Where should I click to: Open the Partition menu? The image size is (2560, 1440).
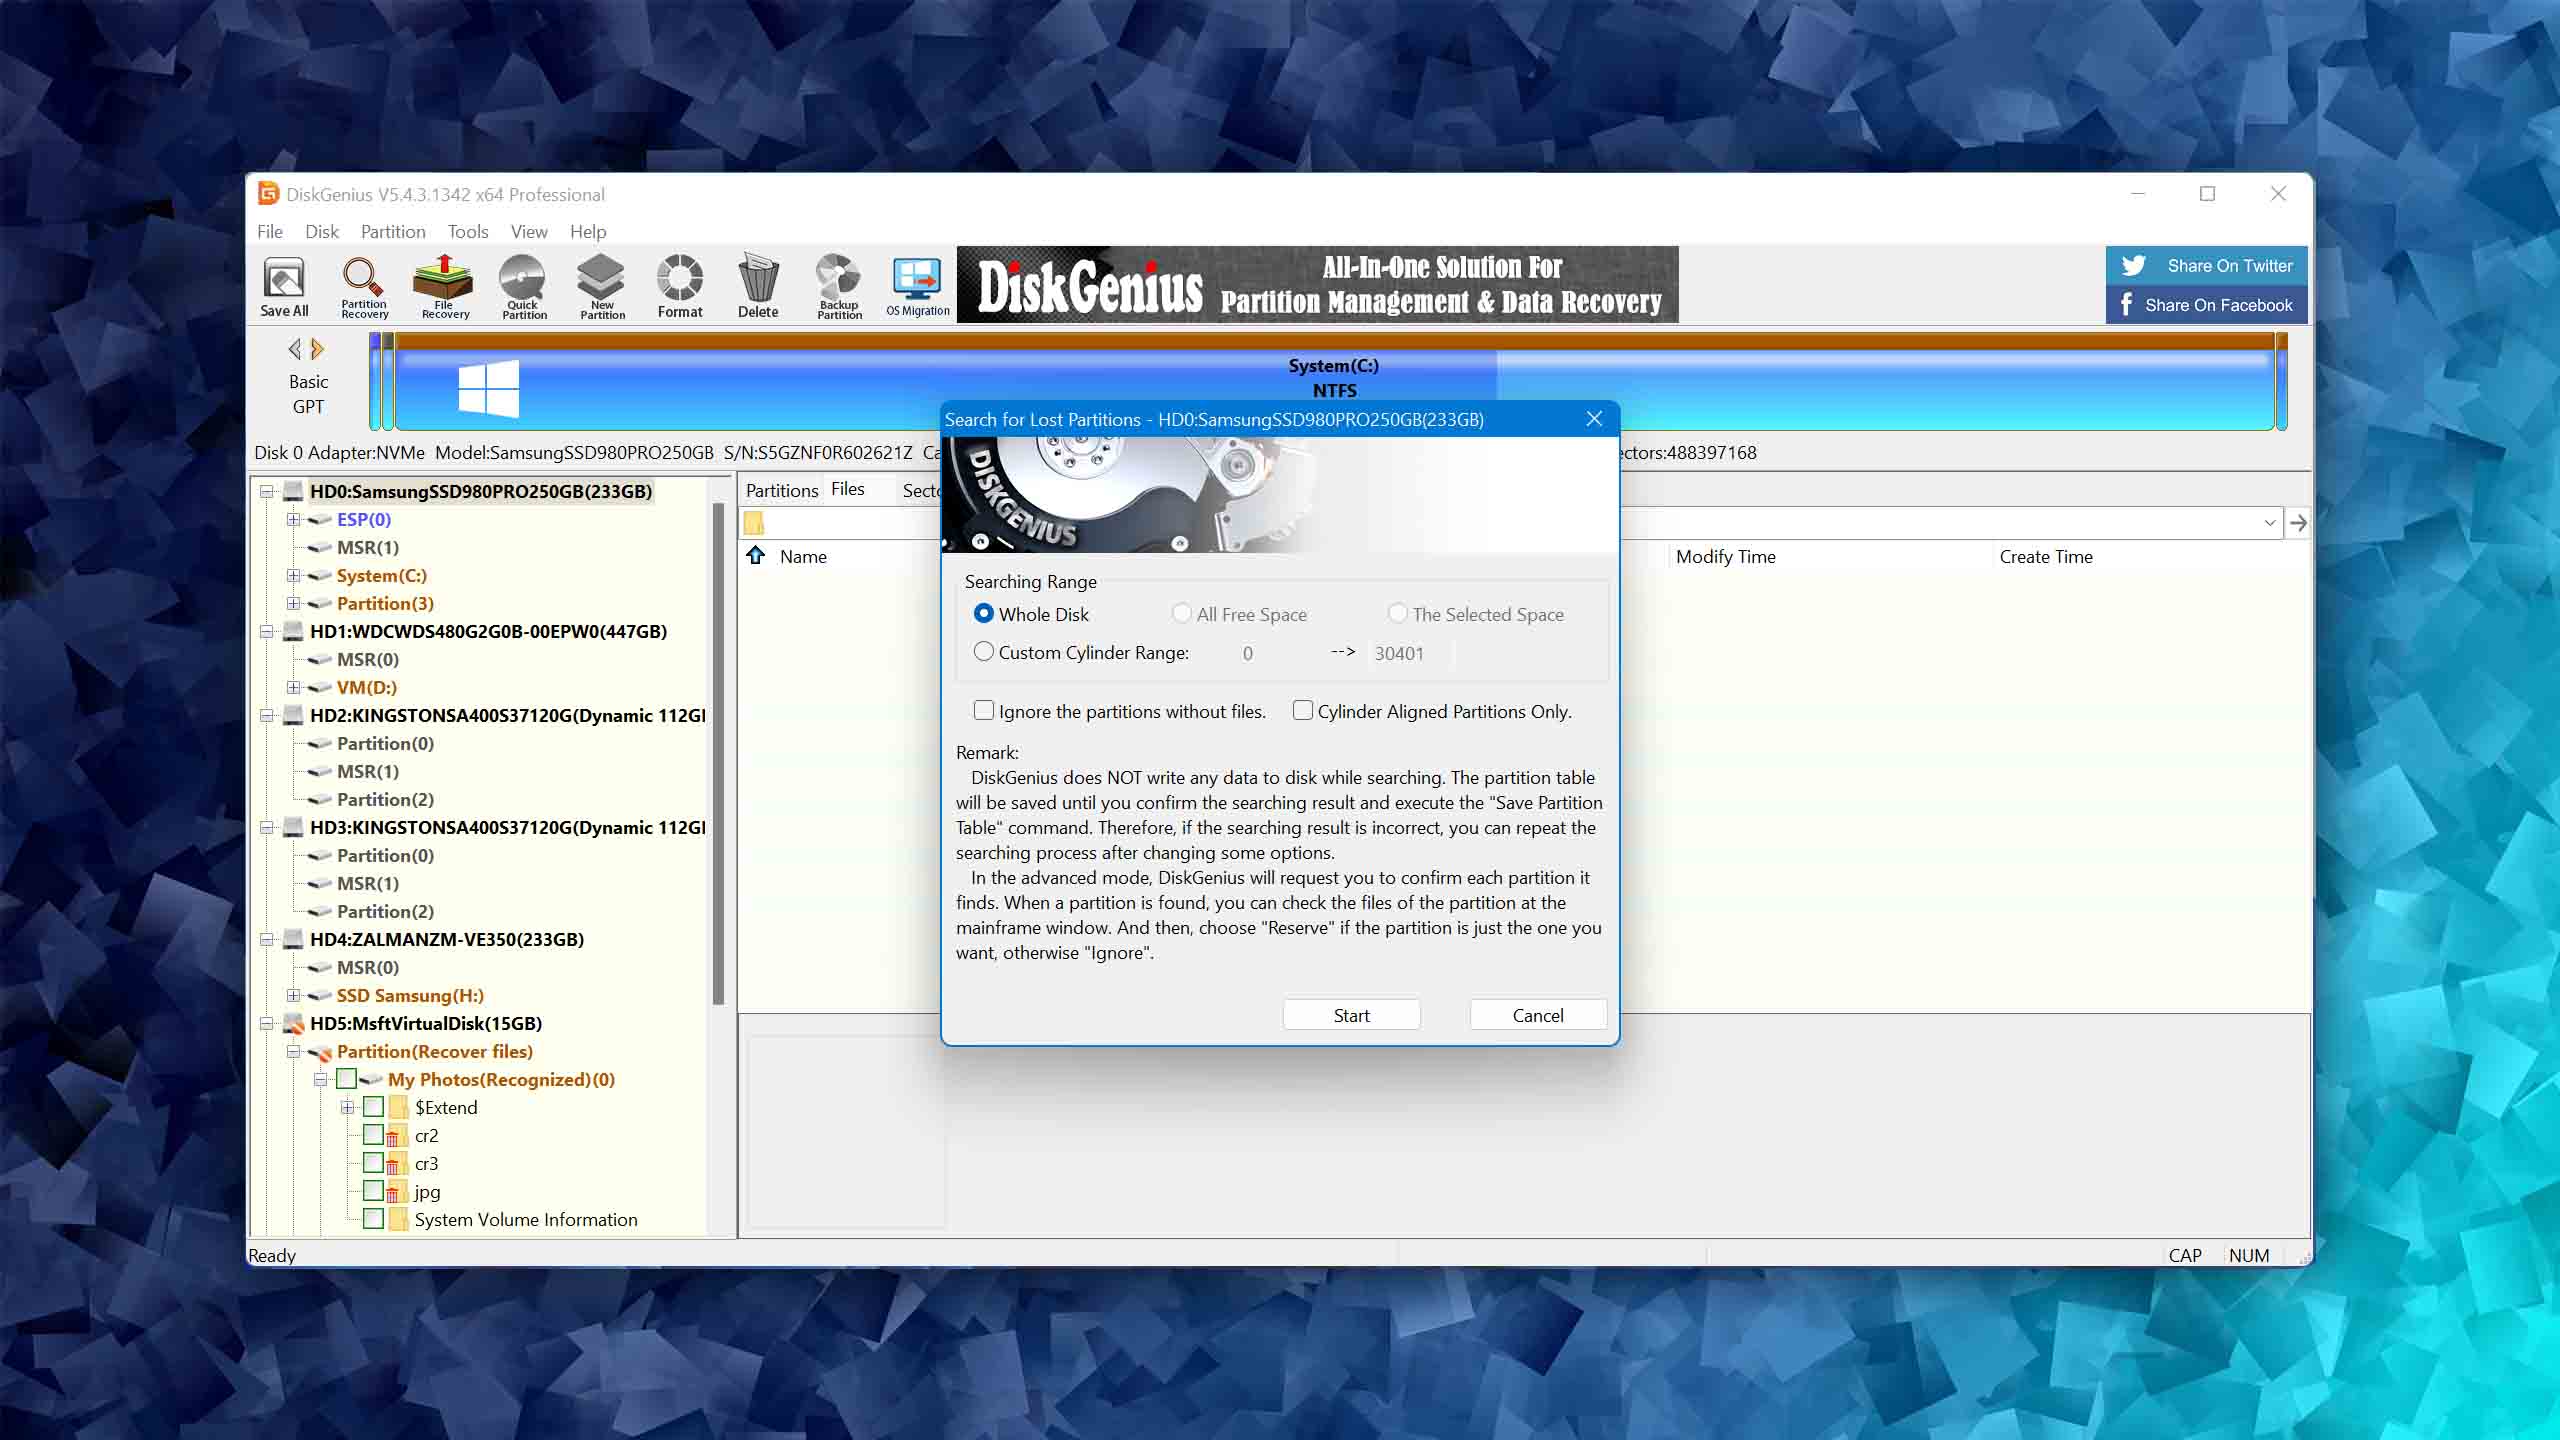(393, 231)
